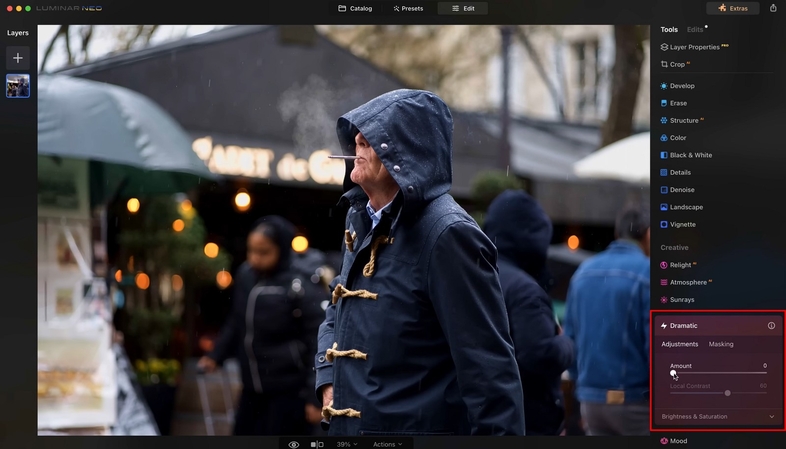This screenshot has height=449, width=786.
Task: Switch to the Presets tab
Action: pos(408,9)
